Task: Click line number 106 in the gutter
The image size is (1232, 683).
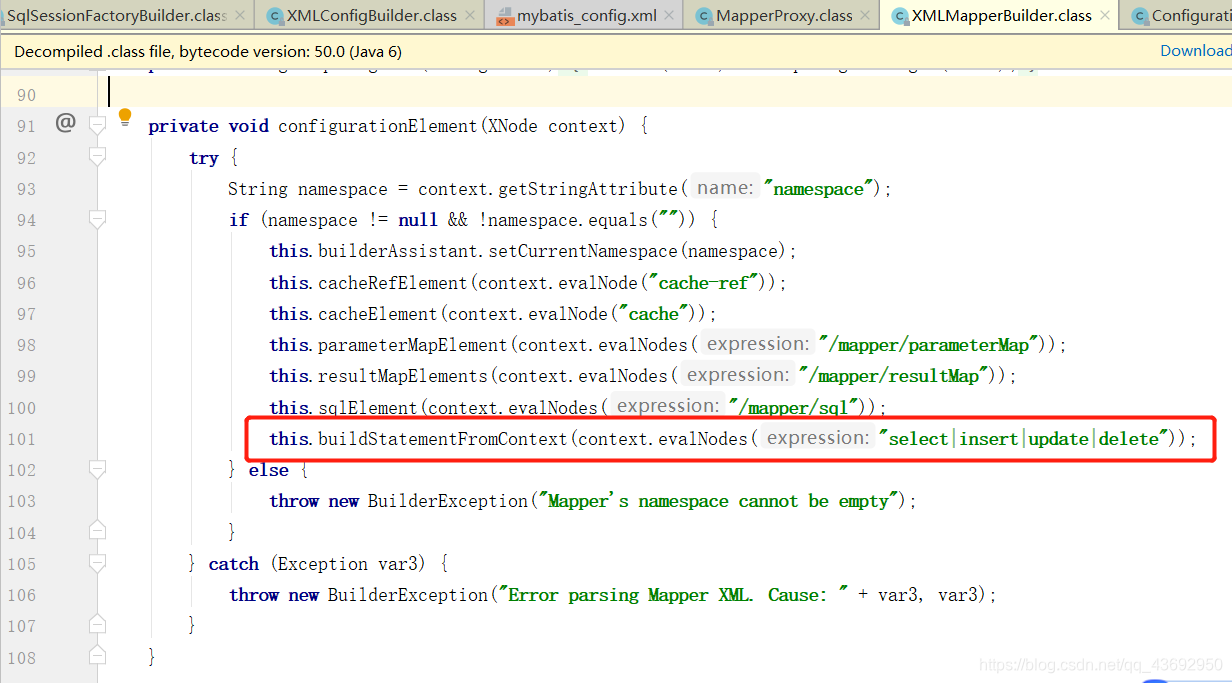Action: coord(21,595)
